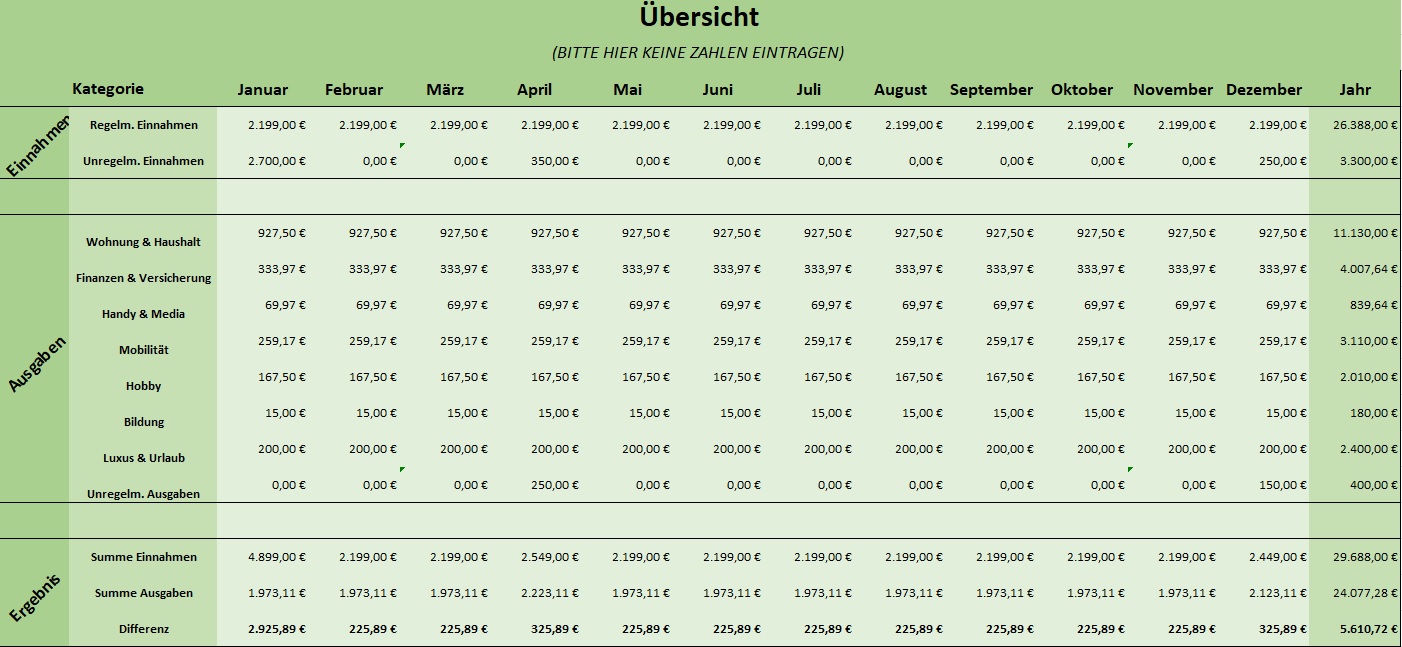Click January Summe Einnahmen value 4.899,00 €
The image size is (1402, 647).
(x=277, y=557)
